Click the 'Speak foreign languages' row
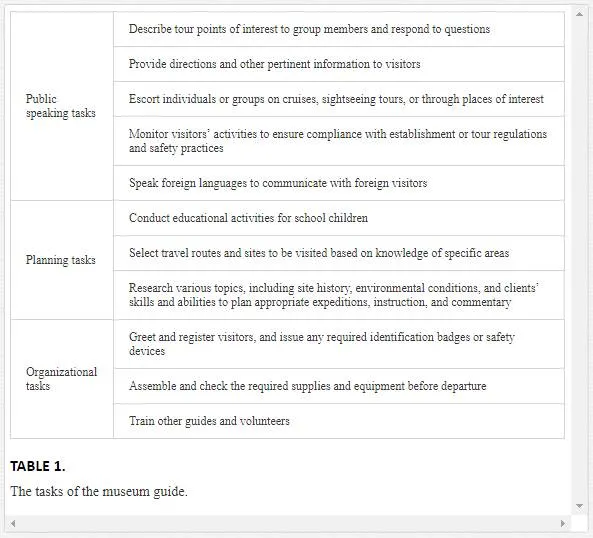Screen dimensions: 593x538 (339, 183)
